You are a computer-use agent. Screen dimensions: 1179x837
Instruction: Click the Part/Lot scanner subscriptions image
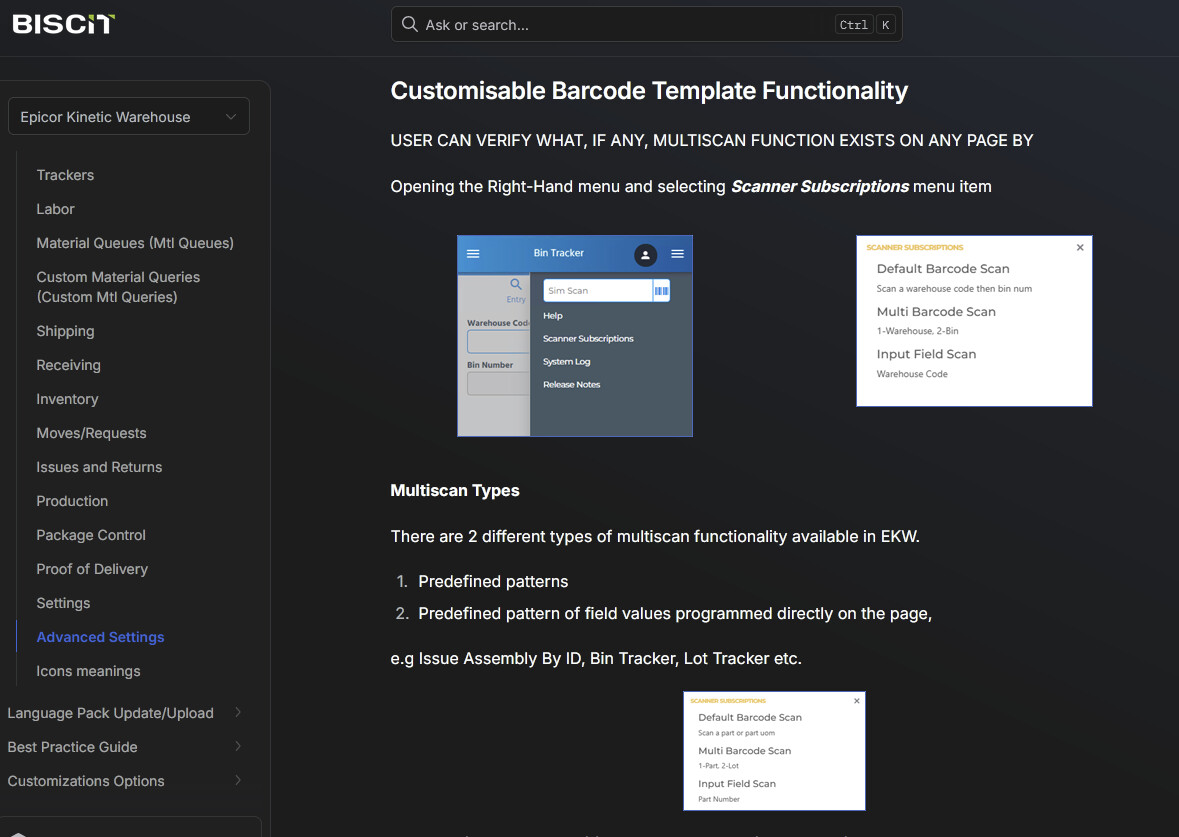774,751
